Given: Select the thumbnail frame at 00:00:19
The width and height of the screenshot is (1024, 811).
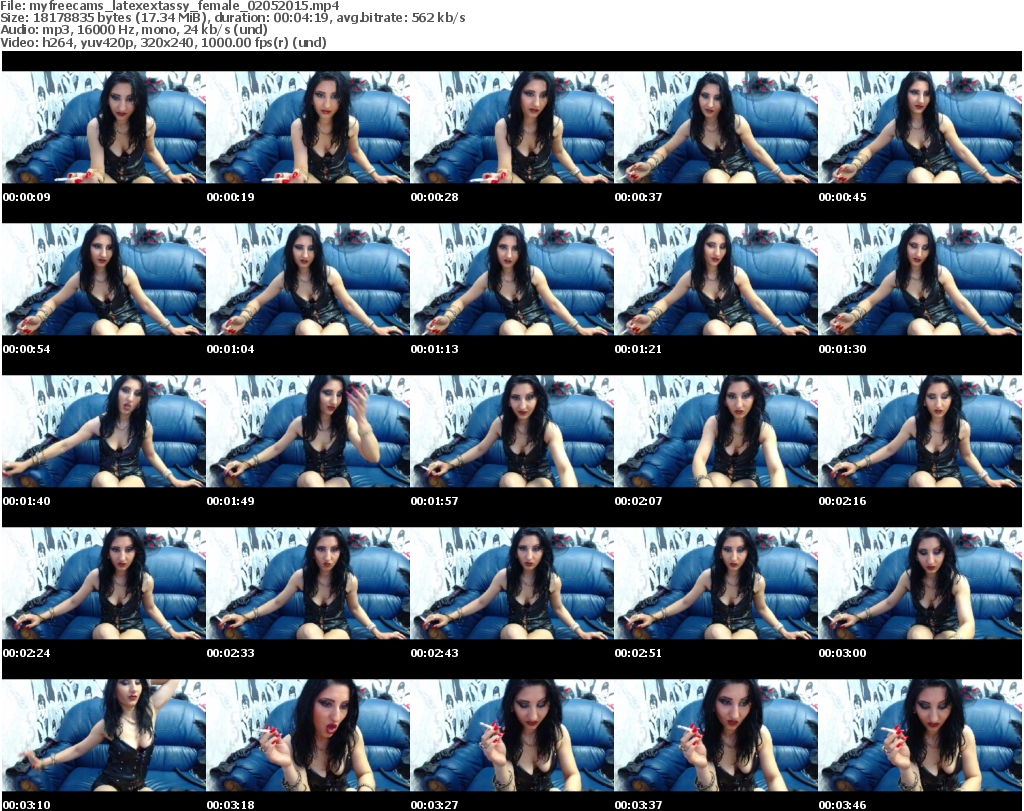Looking at the screenshot, I should click(x=308, y=127).
